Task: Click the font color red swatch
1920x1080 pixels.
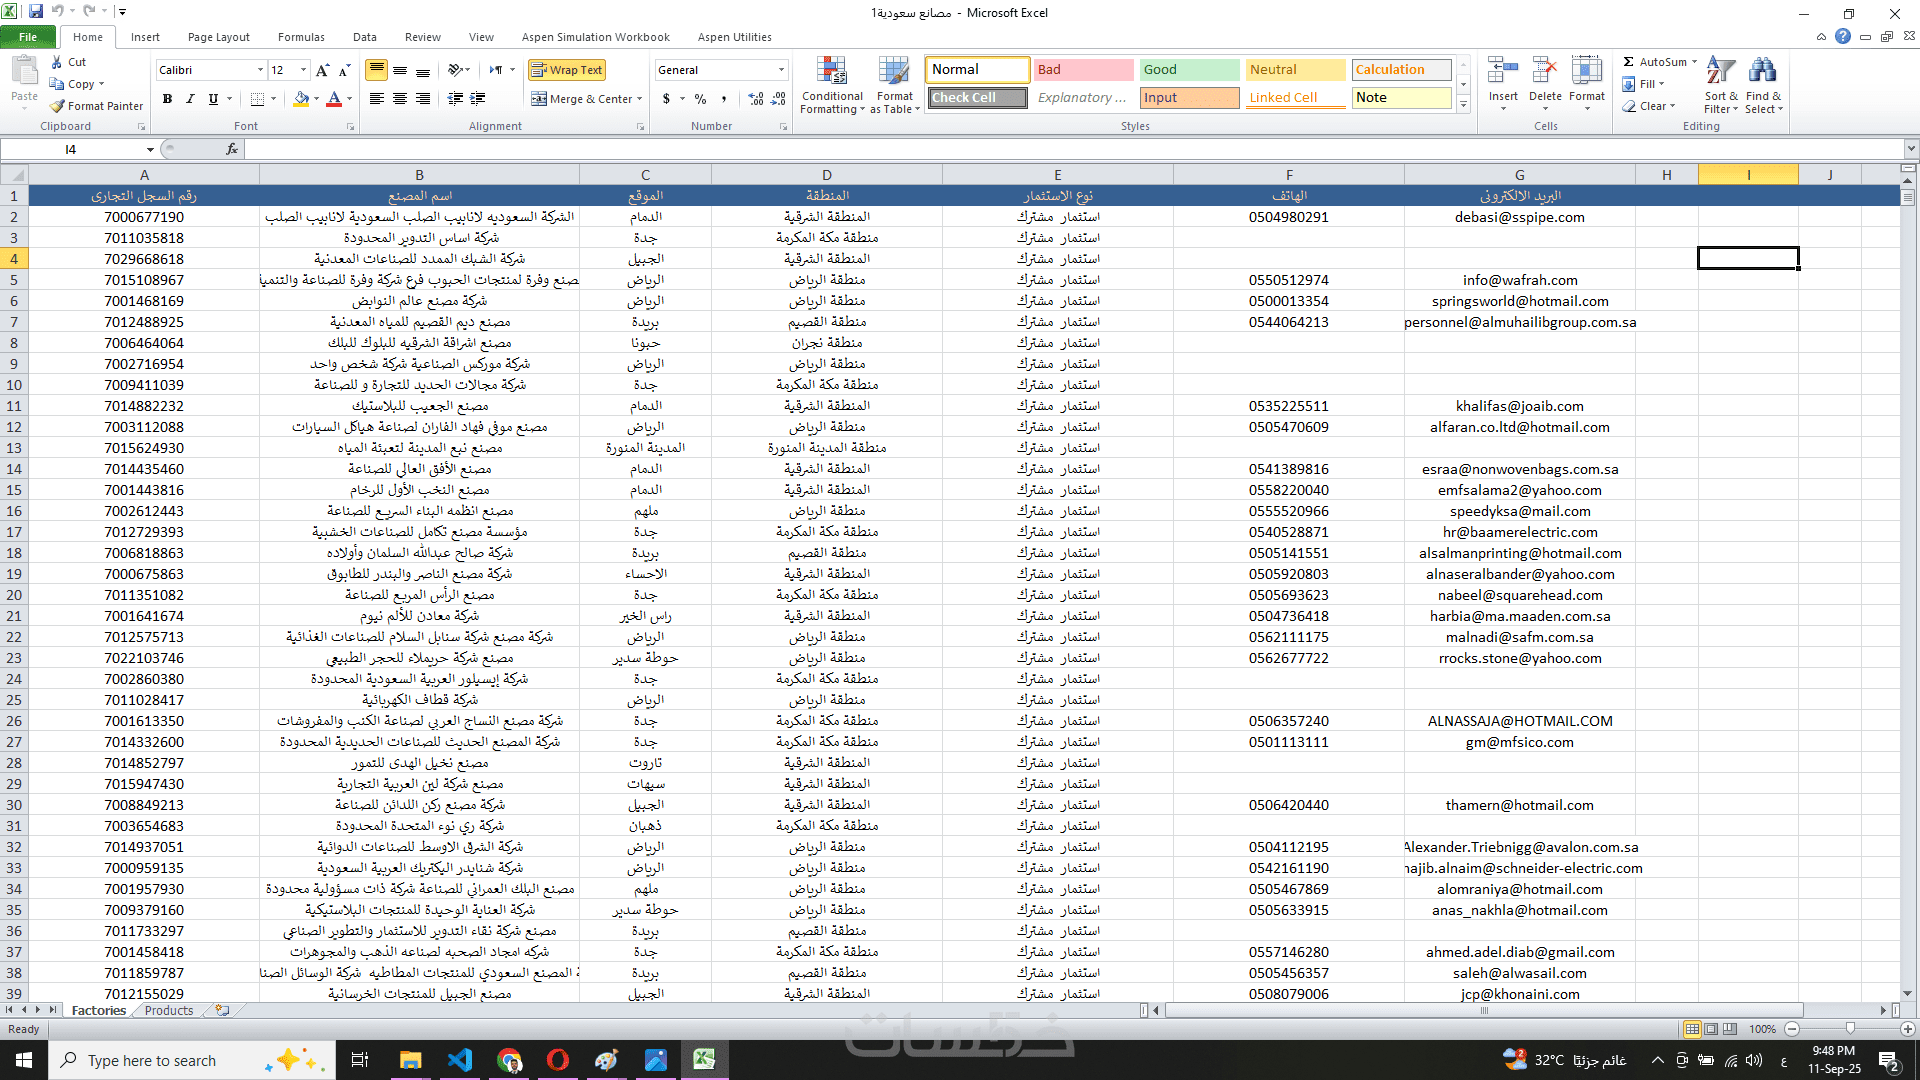Action: [x=334, y=99]
